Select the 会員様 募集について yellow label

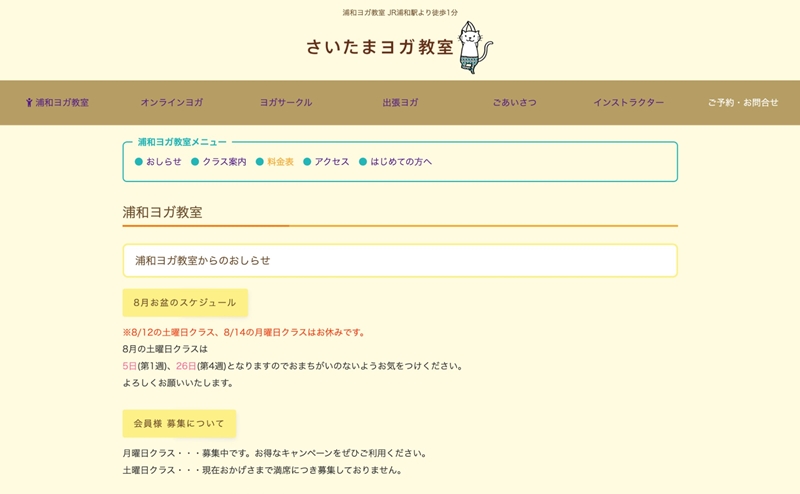(x=179, y=423)
